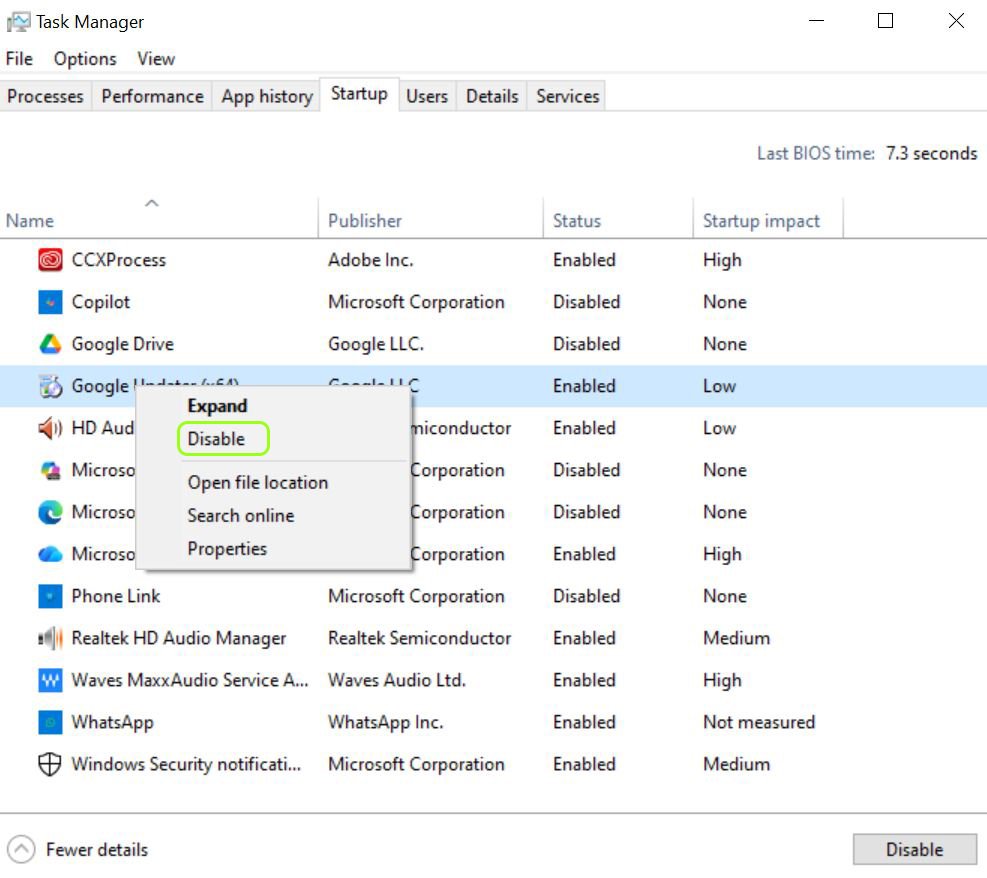Click the Task Manager title bar icon
This screenshot has width=987, height=878.
17,21
